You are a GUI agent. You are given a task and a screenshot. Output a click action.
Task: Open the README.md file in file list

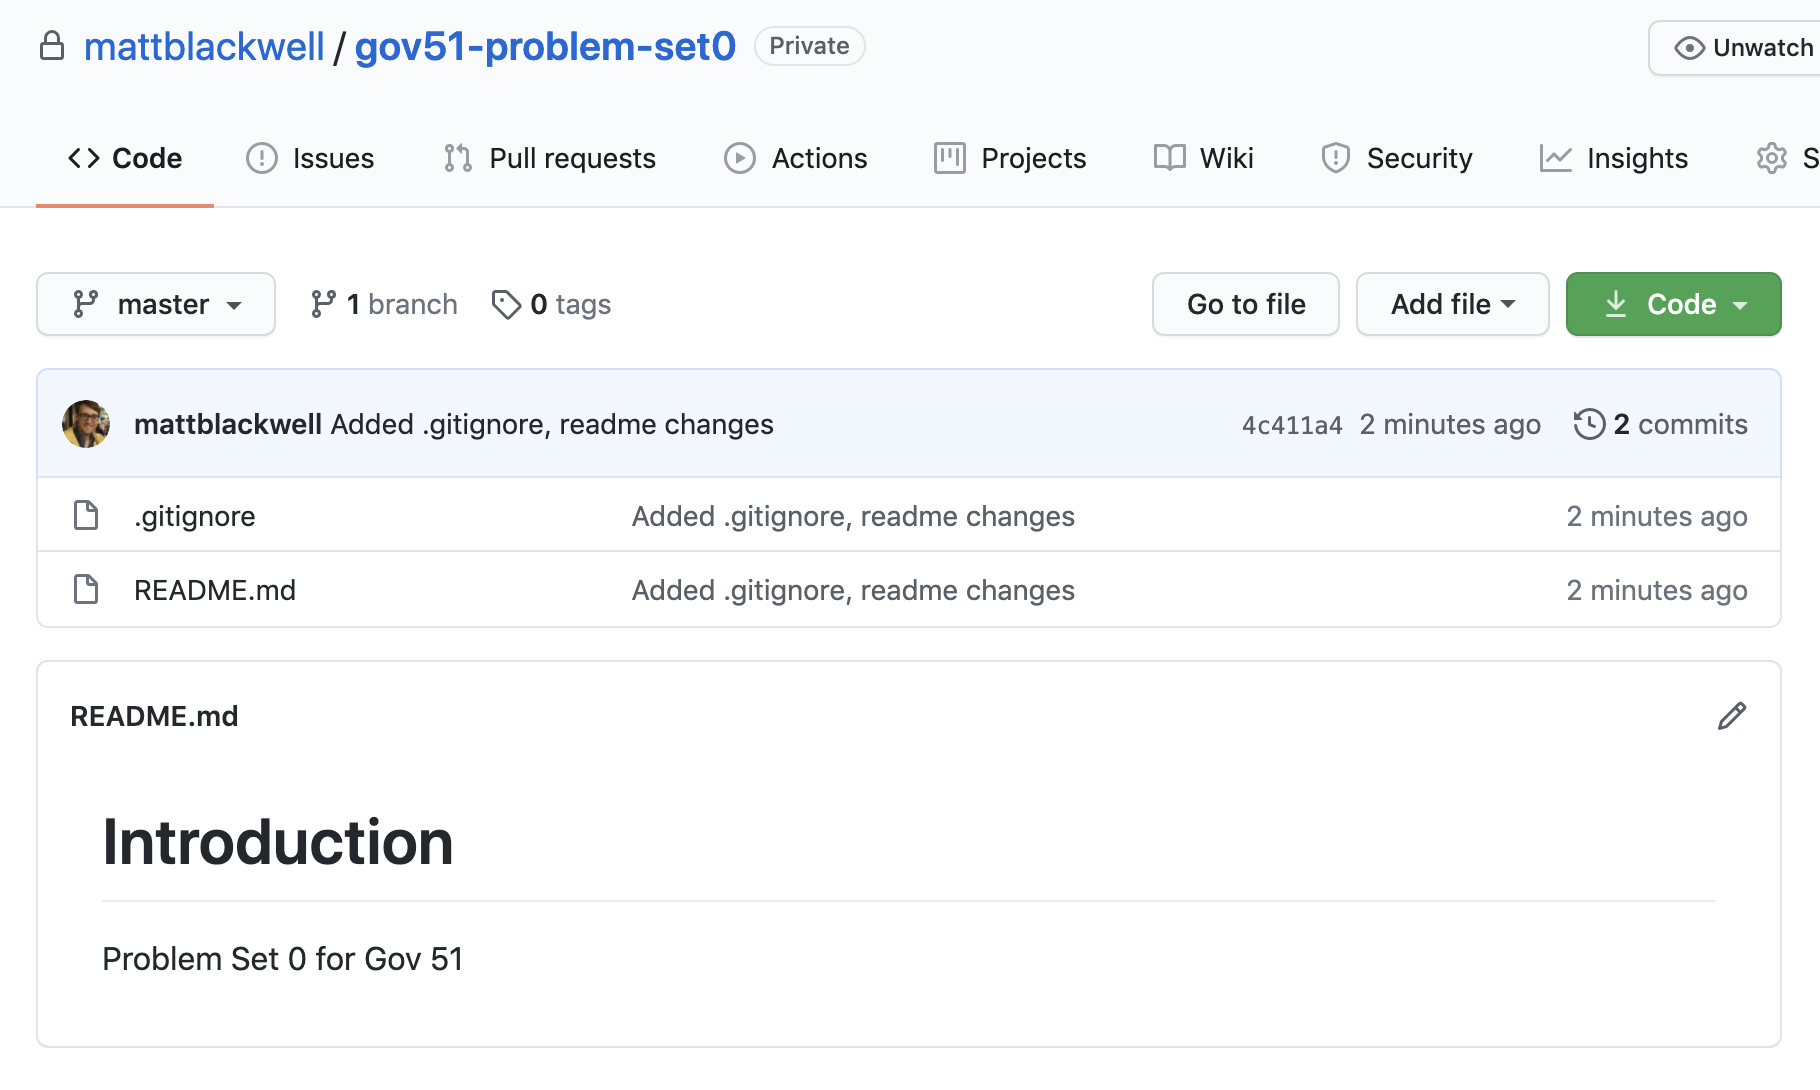215,590
